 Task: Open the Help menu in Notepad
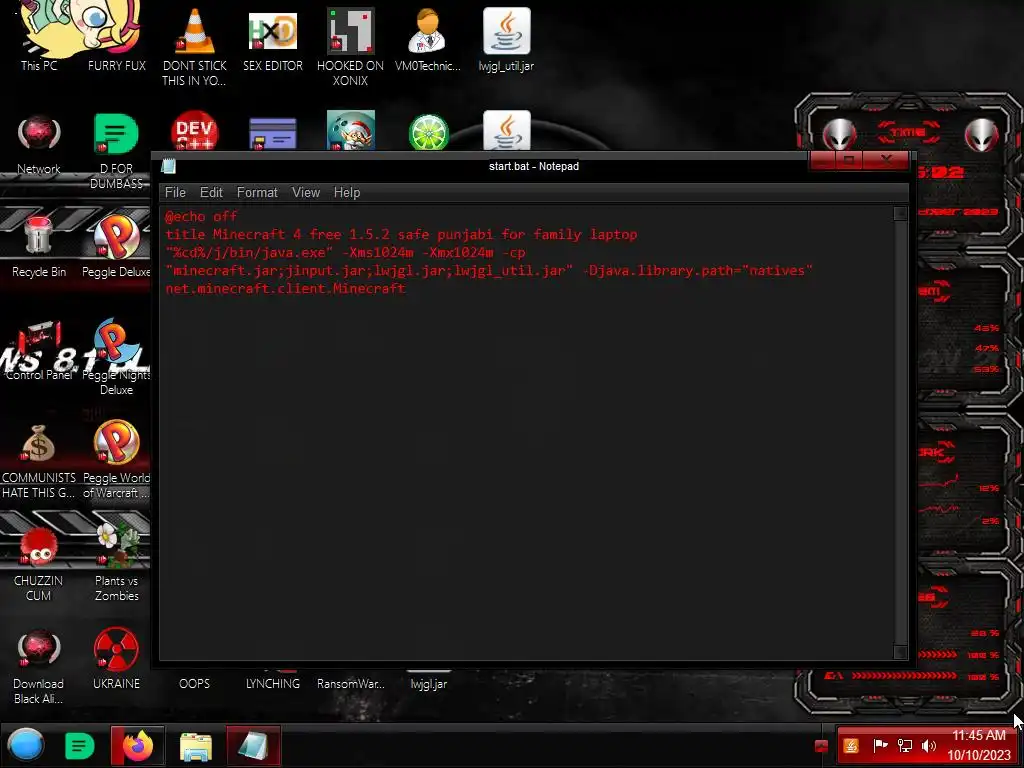click(347, 193)
